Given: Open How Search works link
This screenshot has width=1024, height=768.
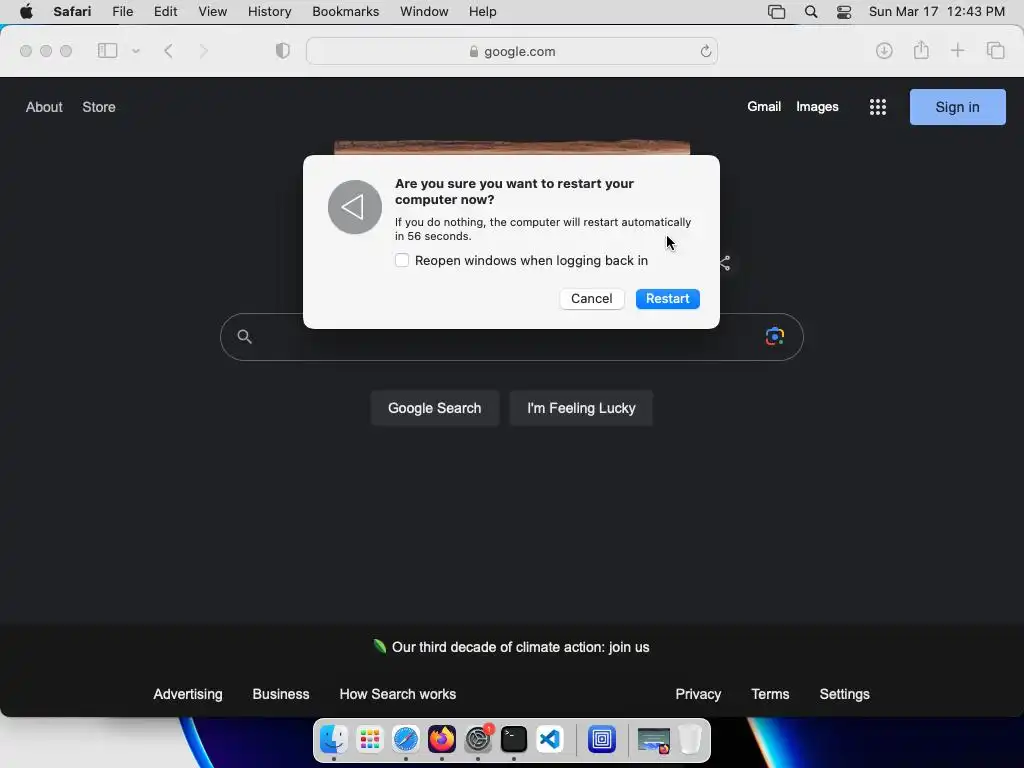Looking at the screenshot, I should (398, 694).
